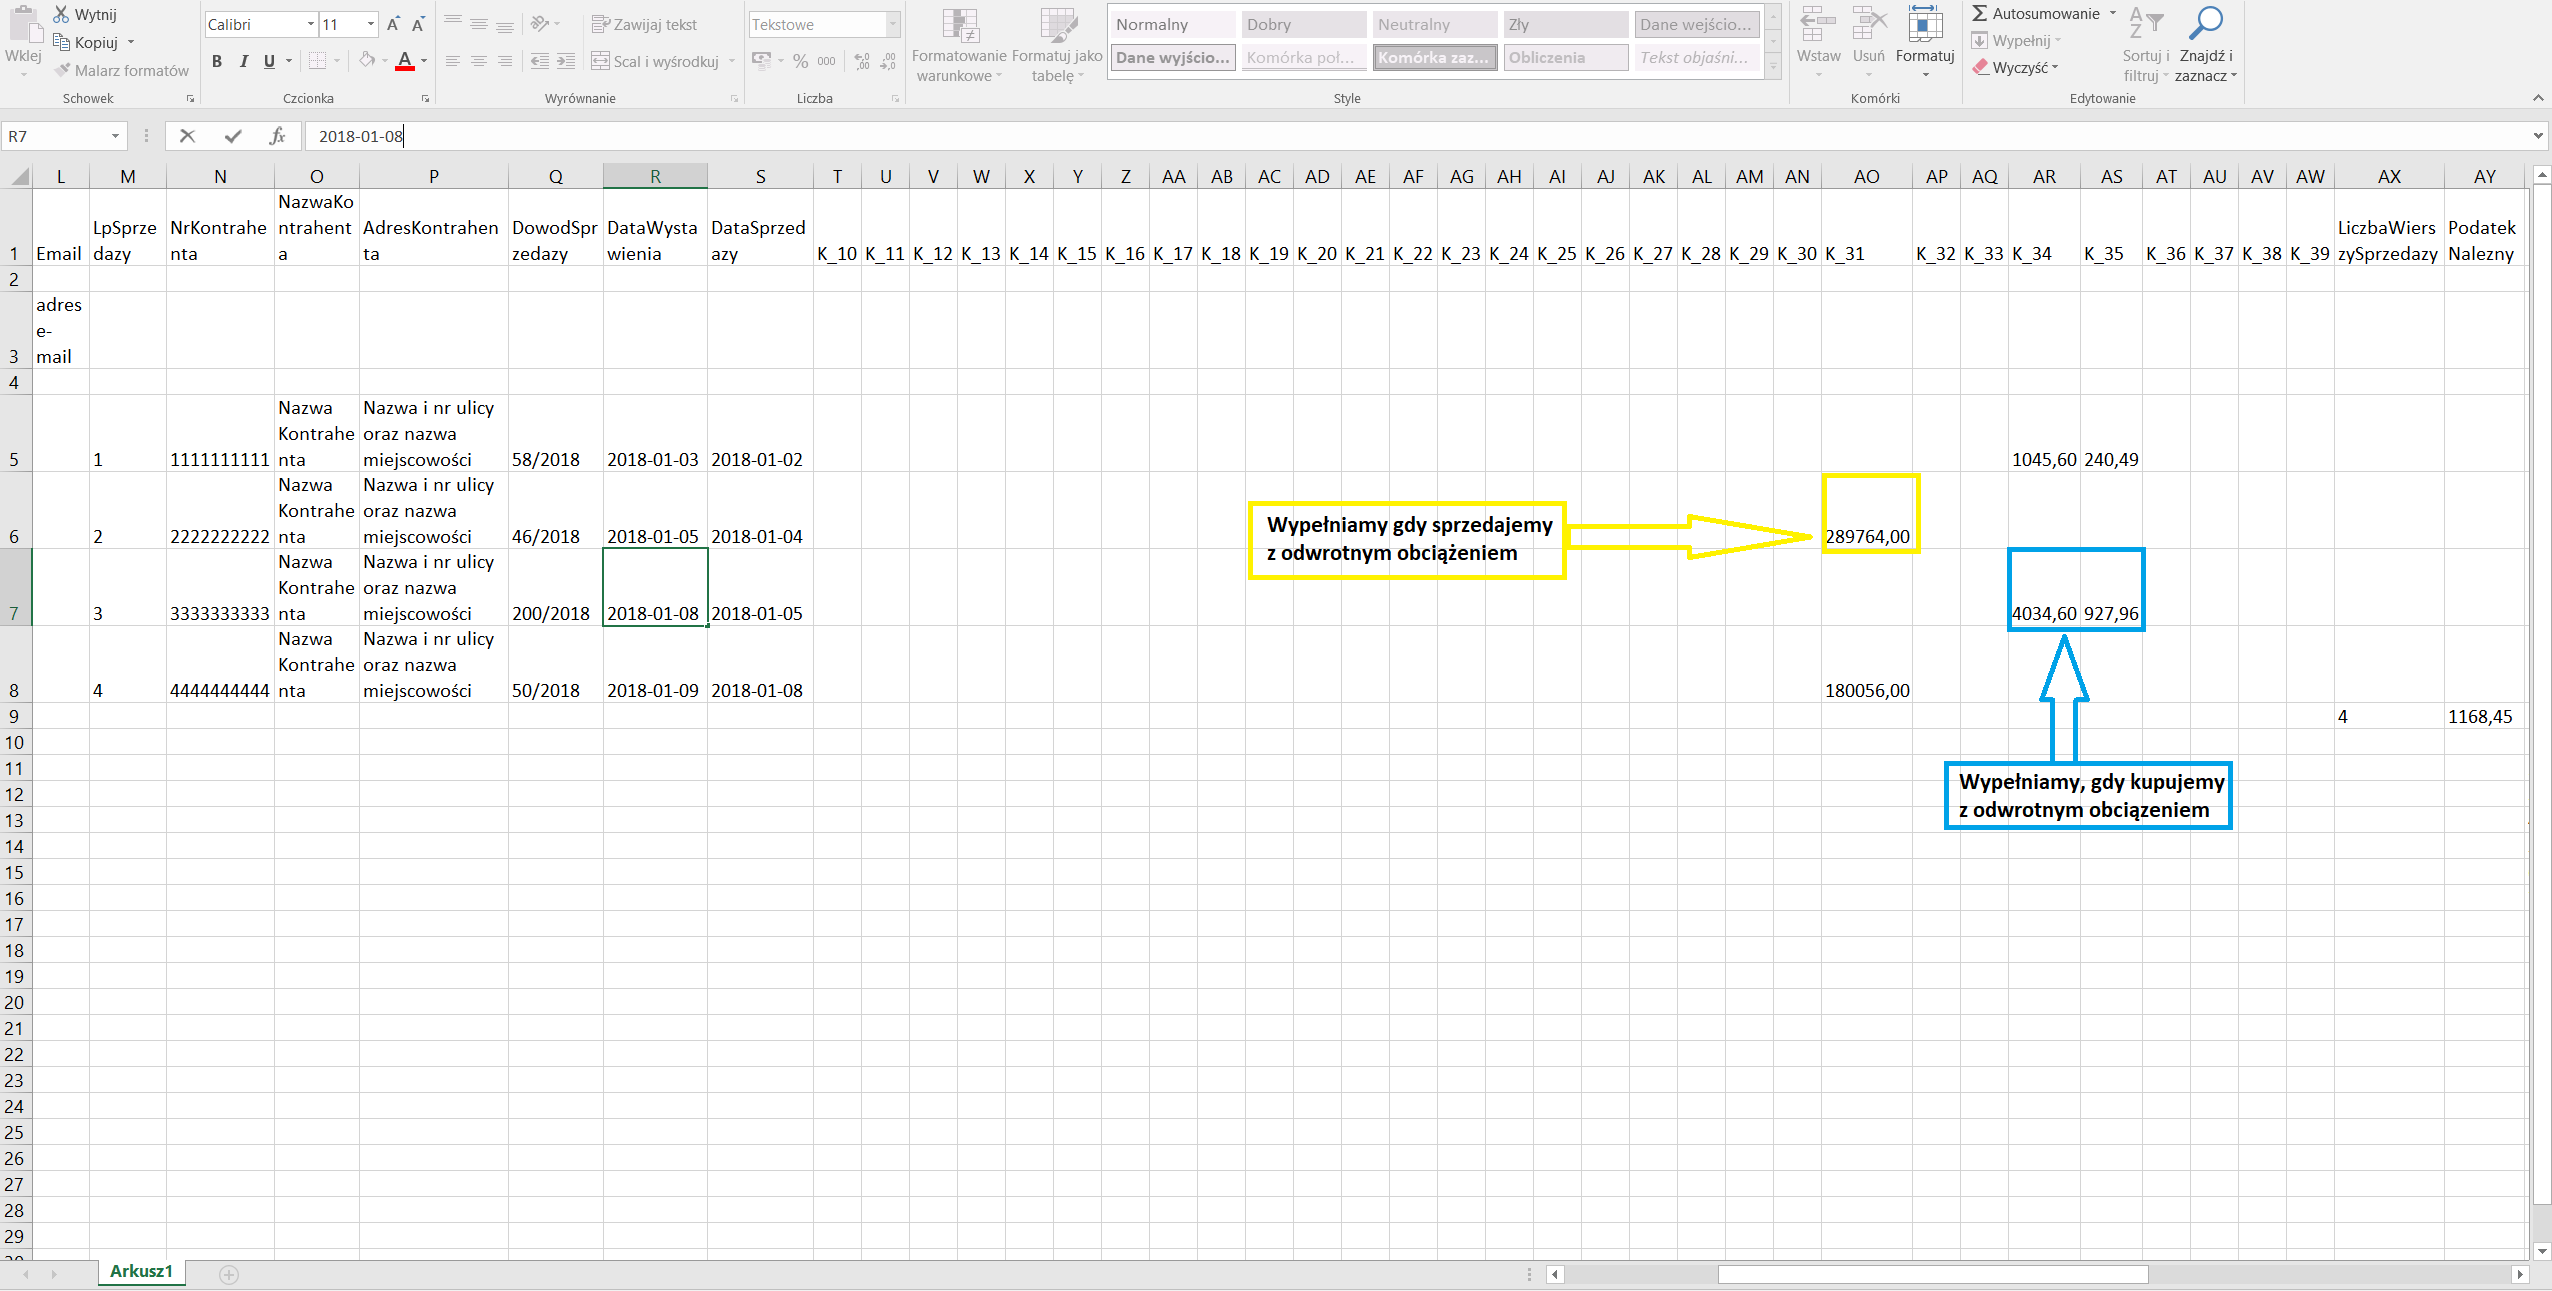Toggle Italic formatting
This screenshot has height=1291, width=2552.
point(243,62)
